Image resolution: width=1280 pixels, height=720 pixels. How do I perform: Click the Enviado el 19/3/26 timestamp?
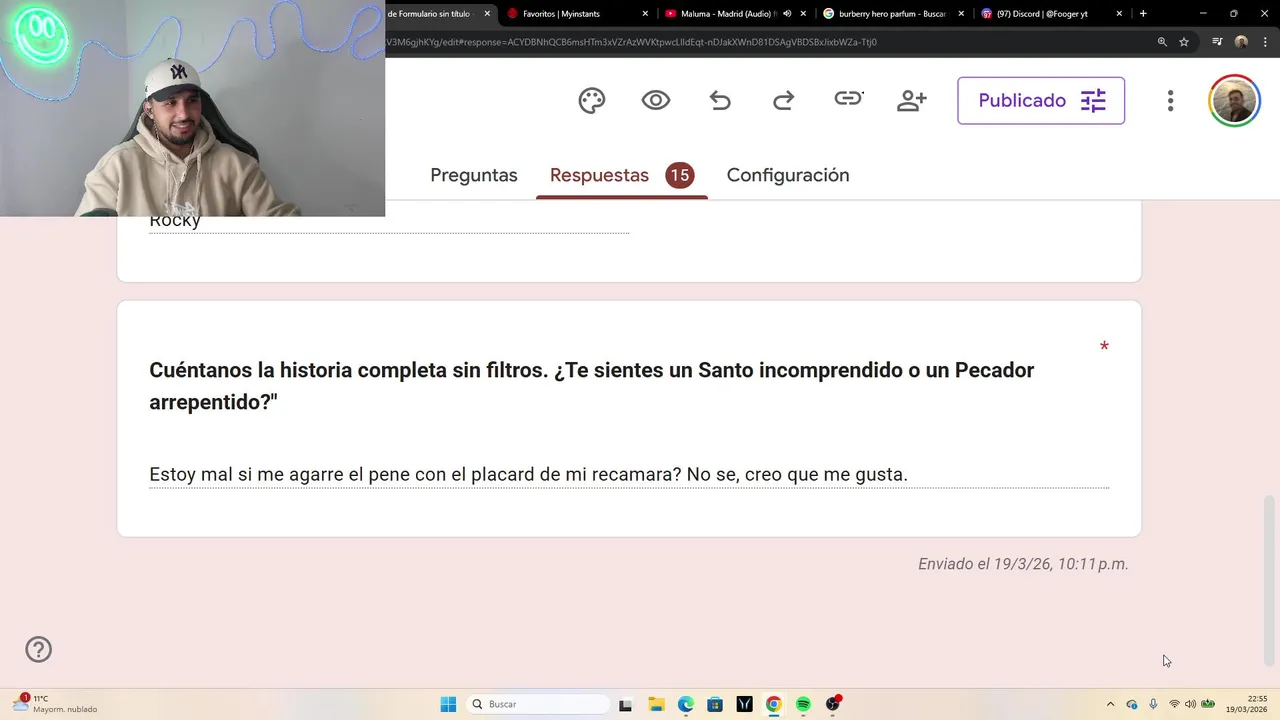tap(1023, 564)
